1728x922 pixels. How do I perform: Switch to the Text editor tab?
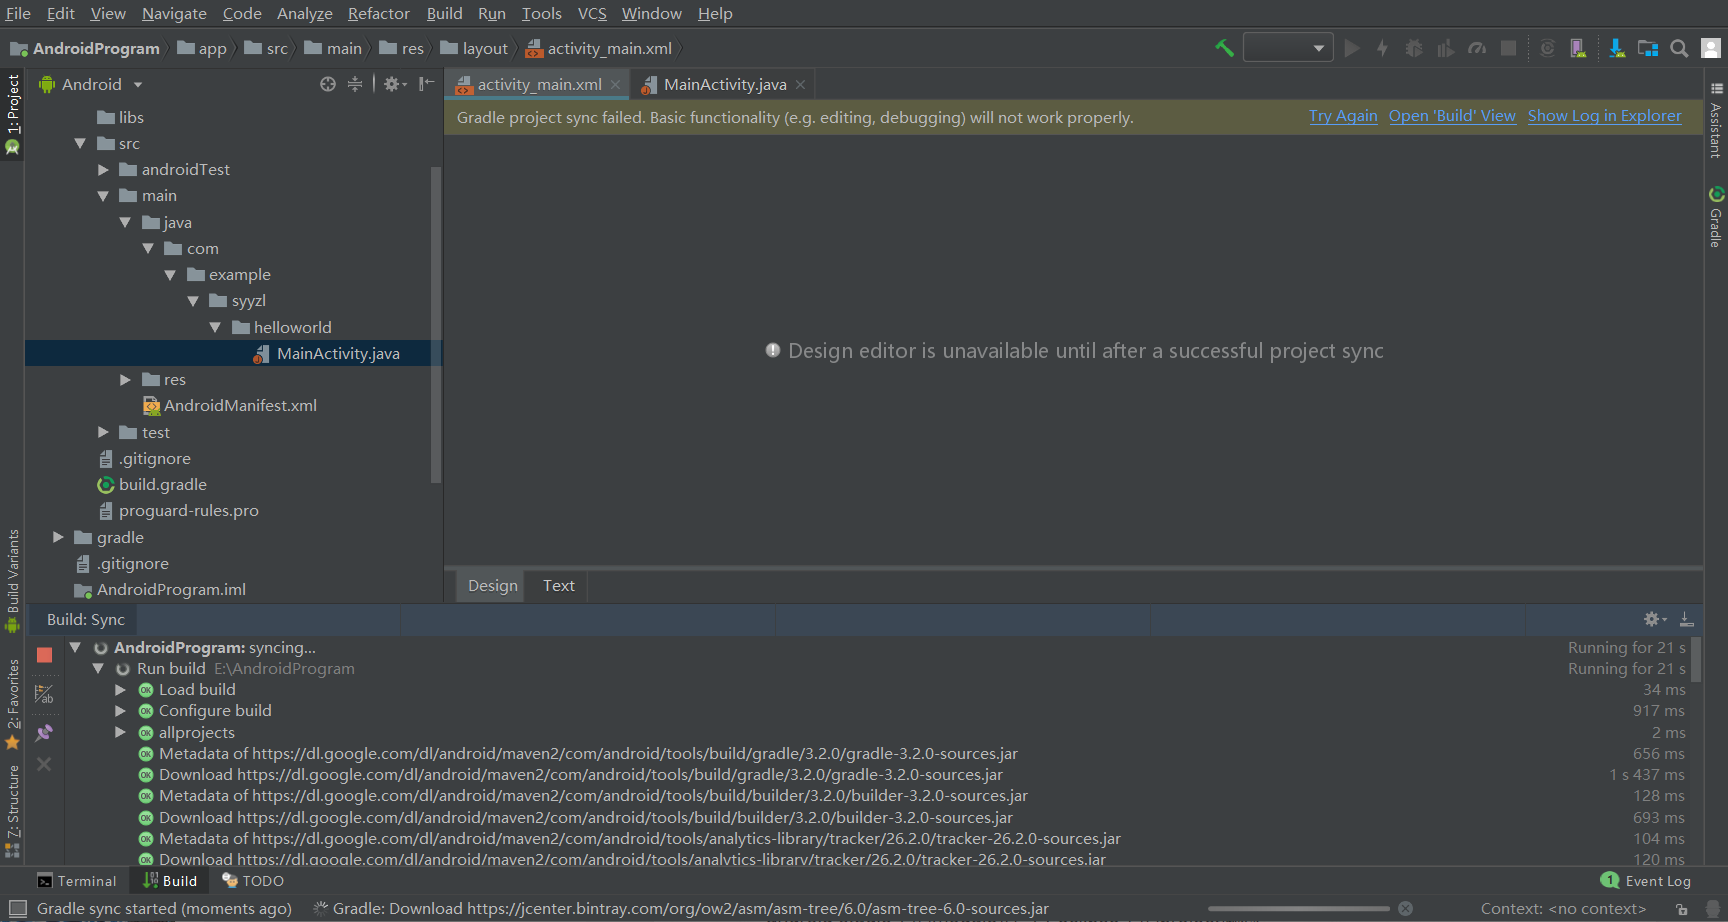click(558, 585)
